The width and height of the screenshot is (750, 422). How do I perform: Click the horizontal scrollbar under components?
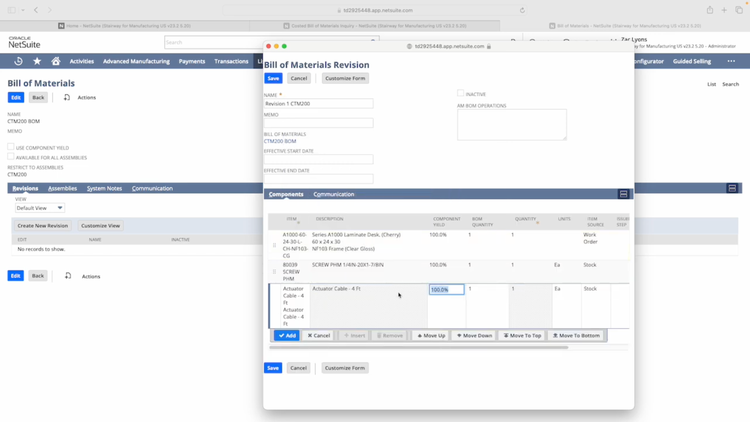(x=419, y=348)
